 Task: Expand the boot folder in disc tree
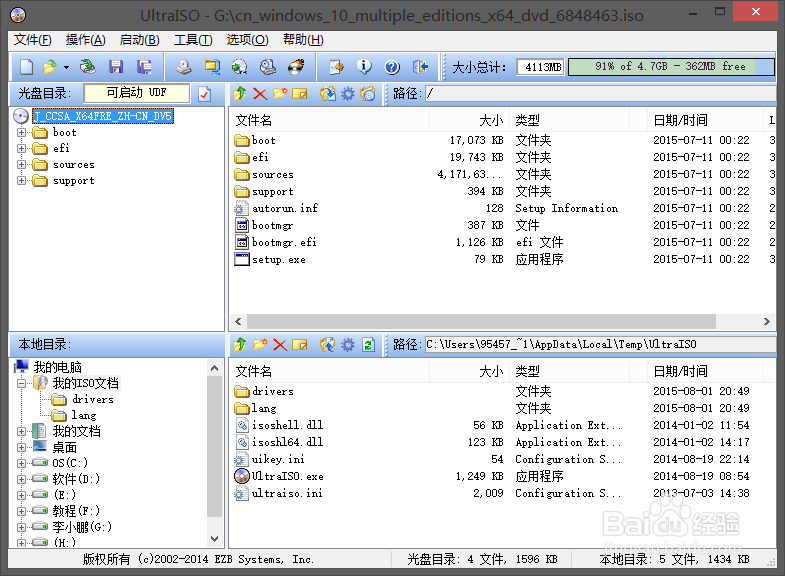21,133
